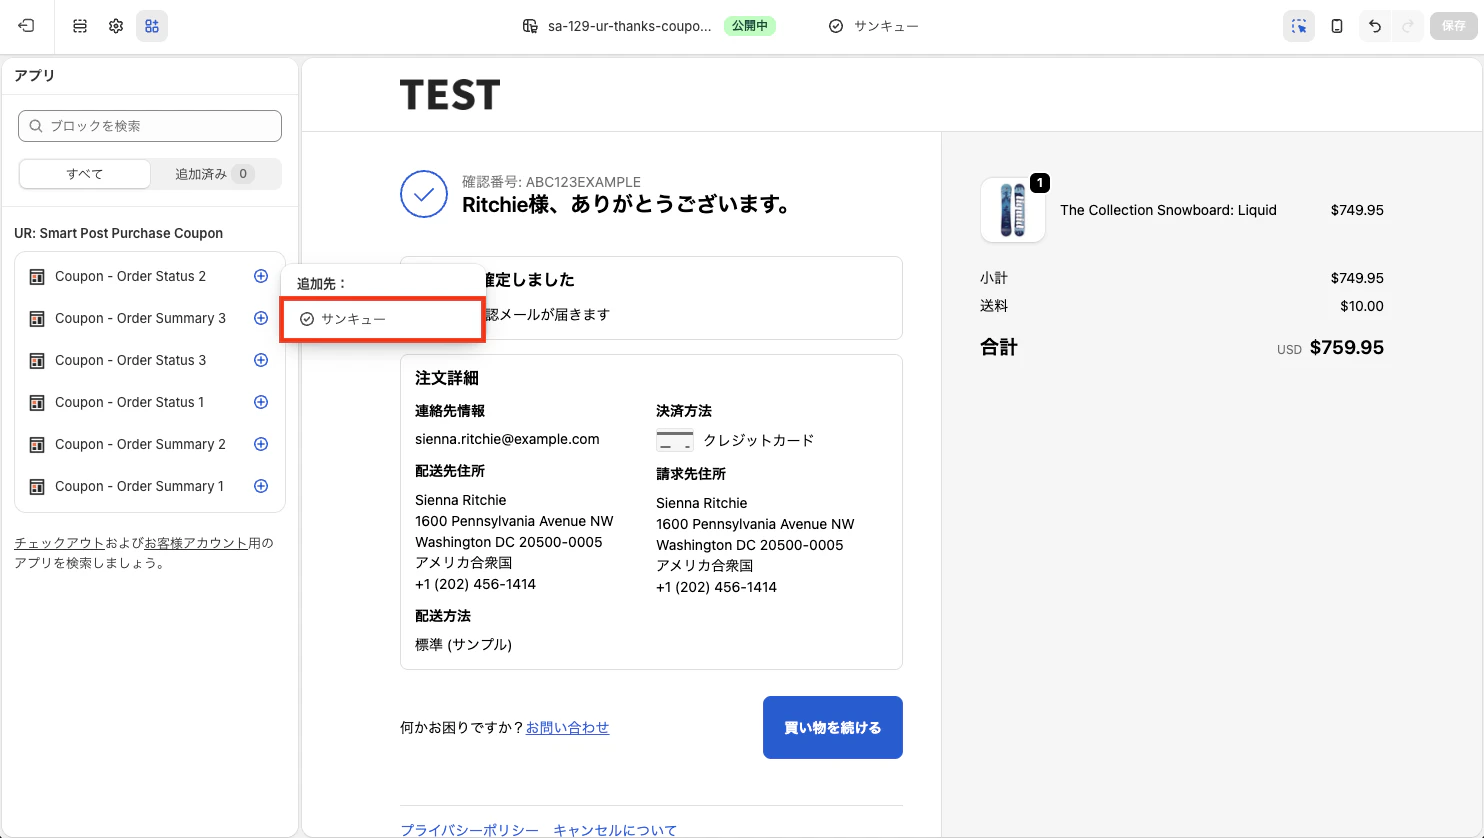Click the Coupon - Order Status 2 row icon
Image resolution: width=1484 pixels, height=838 pixels.
click(x=37, y=277)
